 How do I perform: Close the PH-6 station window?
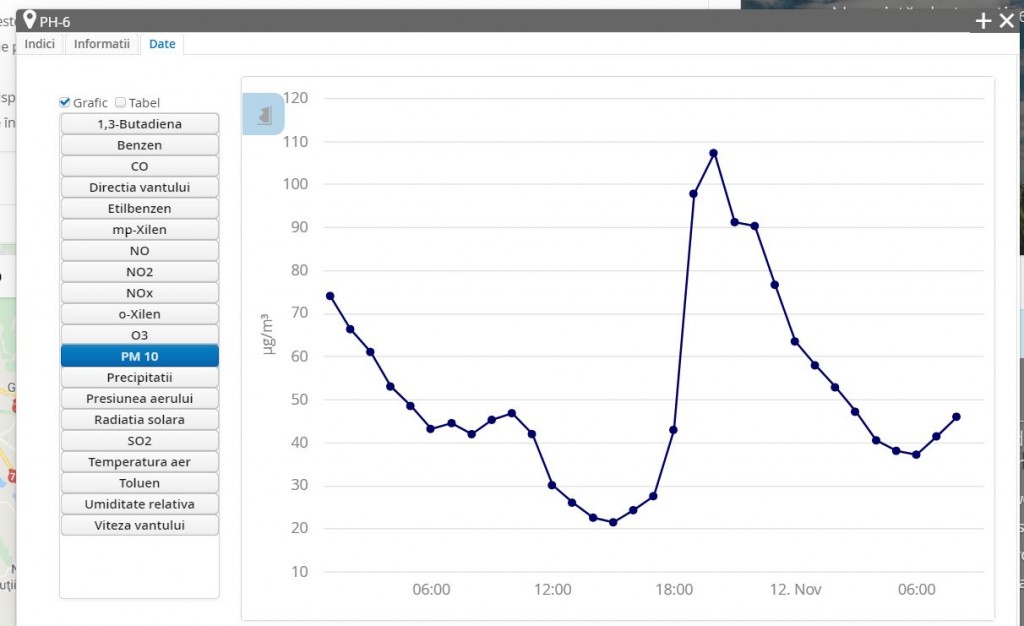pos(1006,21)
